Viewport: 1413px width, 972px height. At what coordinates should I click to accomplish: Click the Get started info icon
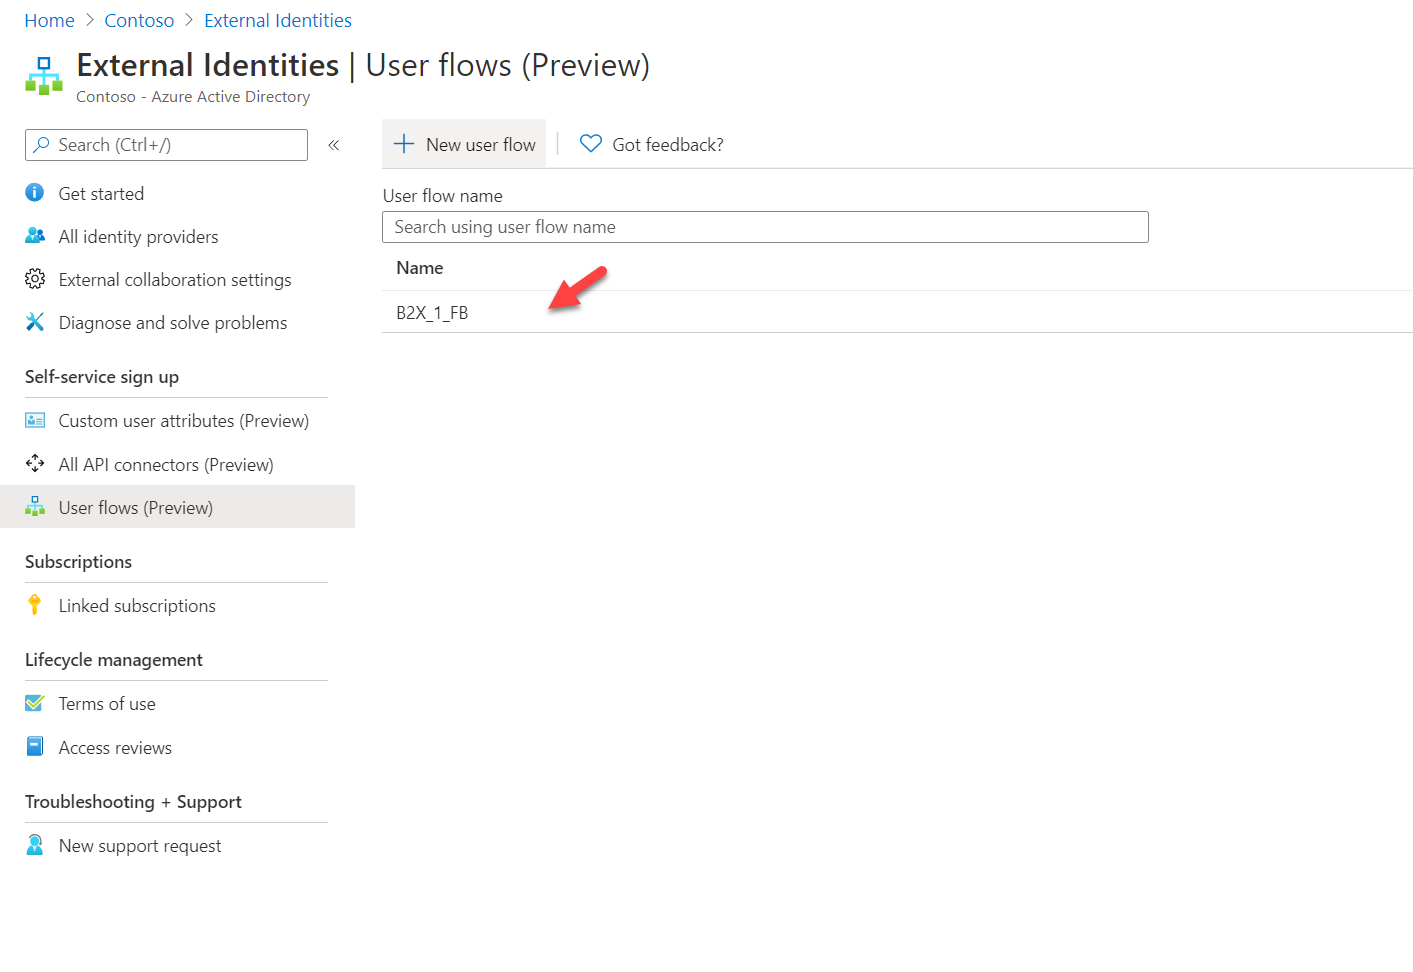click(x=35, y=193)
